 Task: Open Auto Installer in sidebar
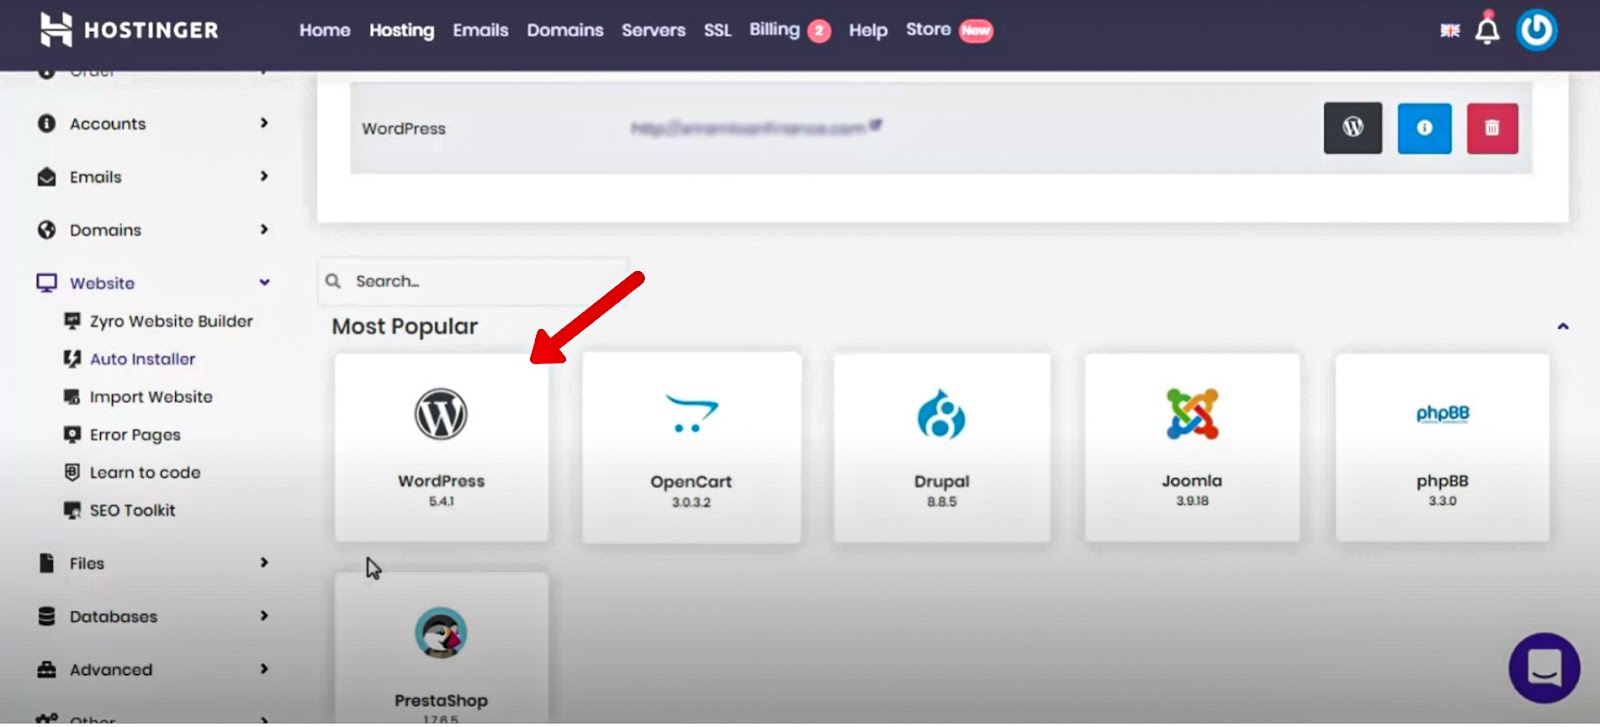pyautogui.click(x=142, y=359)
